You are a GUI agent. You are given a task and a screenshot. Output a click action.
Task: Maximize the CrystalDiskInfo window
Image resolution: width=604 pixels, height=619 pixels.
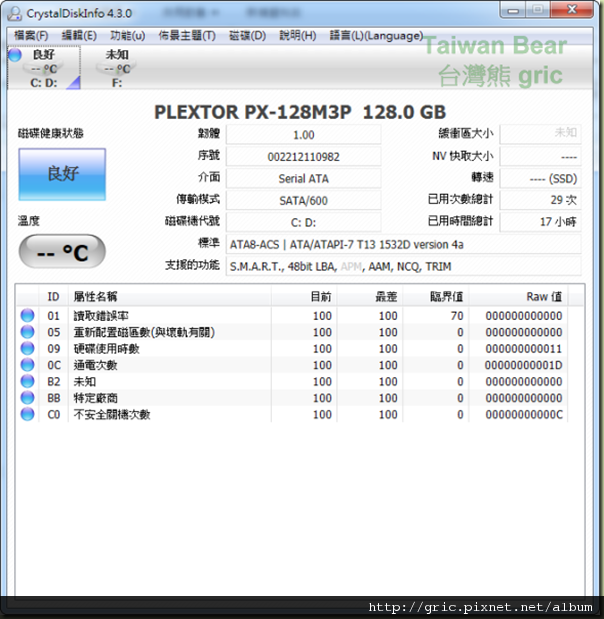click(x=537, y=9)
